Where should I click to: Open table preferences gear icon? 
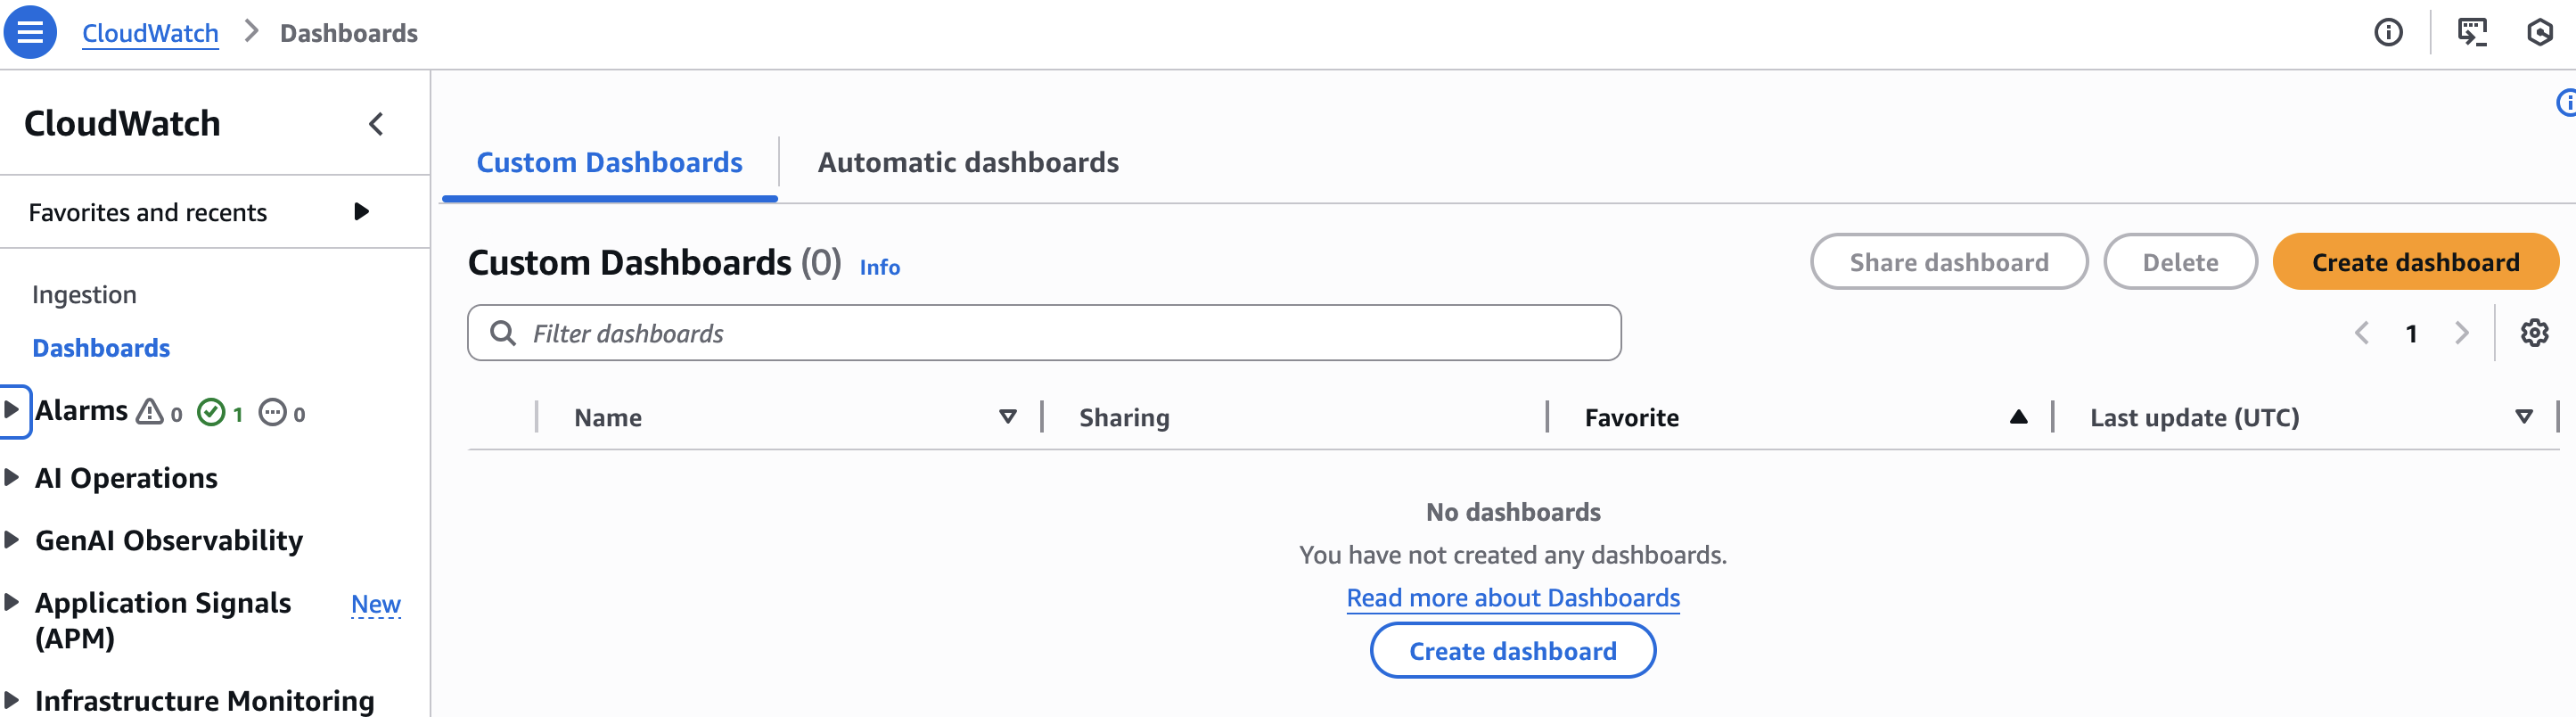click(2533, 333)
